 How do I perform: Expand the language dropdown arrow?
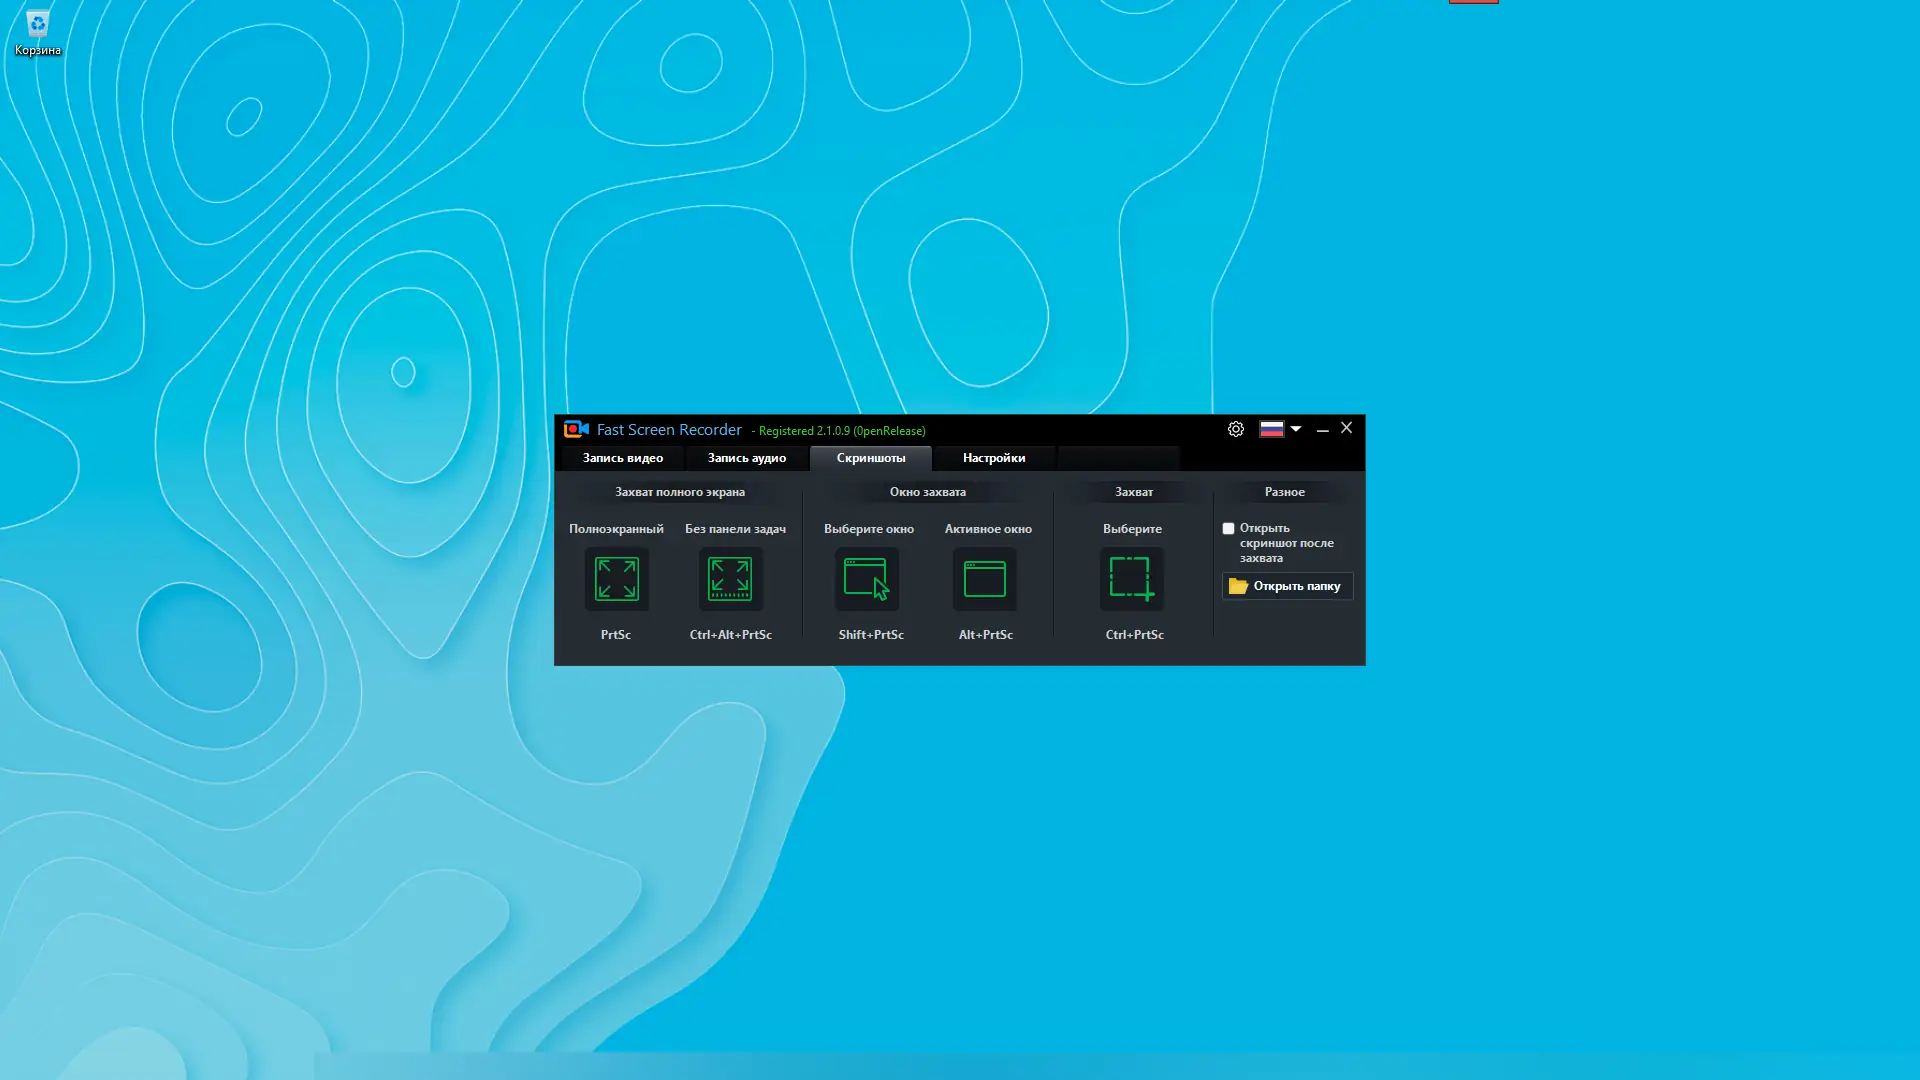point(1296,429)
